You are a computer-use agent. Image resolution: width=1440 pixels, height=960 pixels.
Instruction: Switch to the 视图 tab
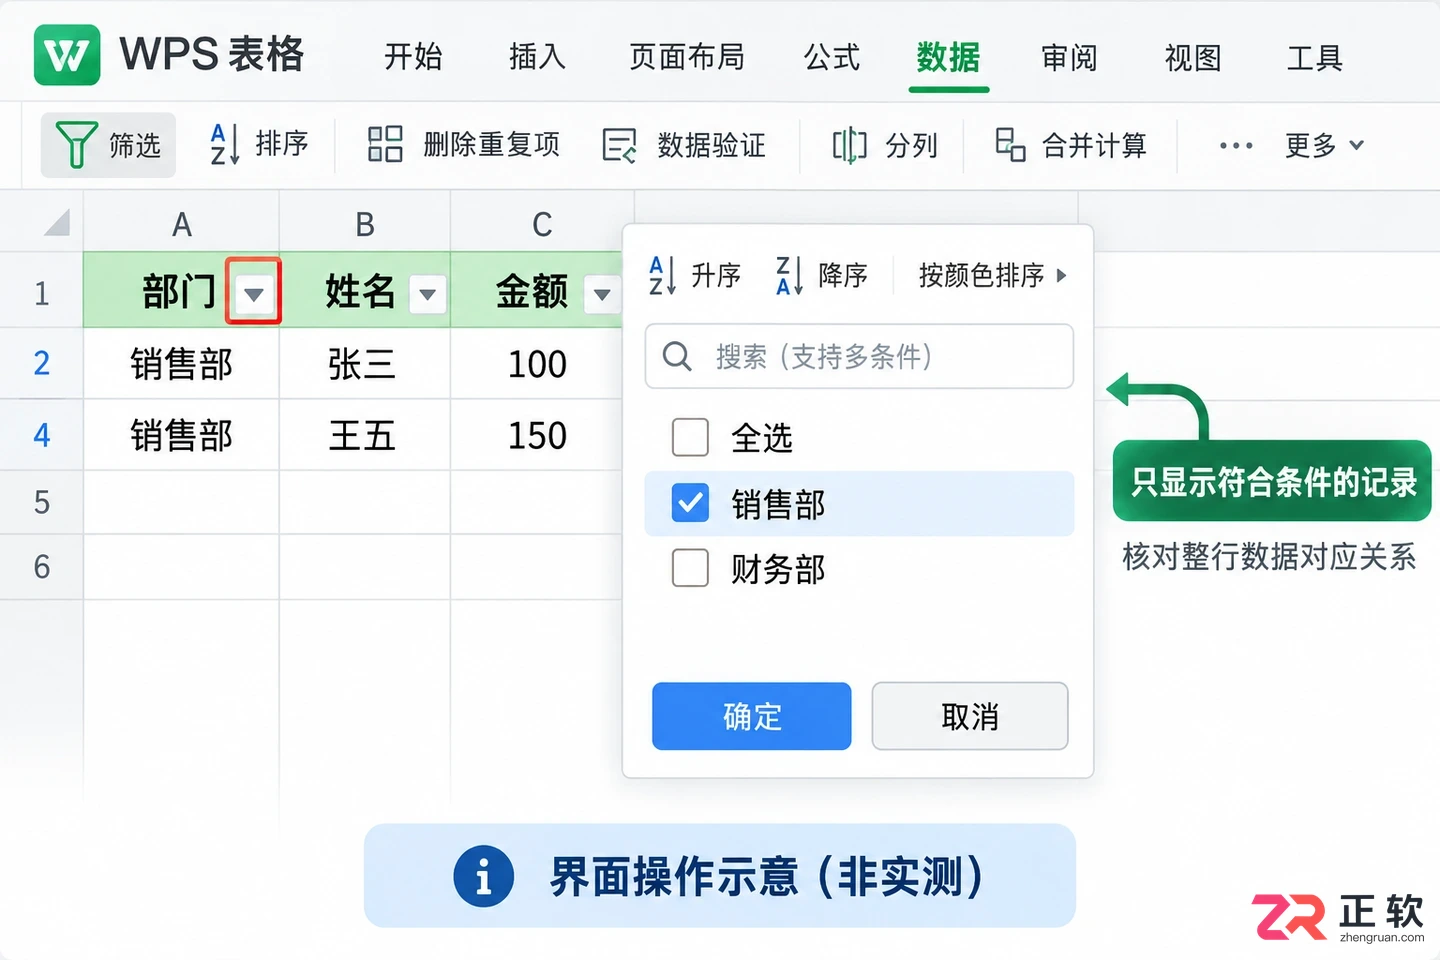click(1193, 57)
